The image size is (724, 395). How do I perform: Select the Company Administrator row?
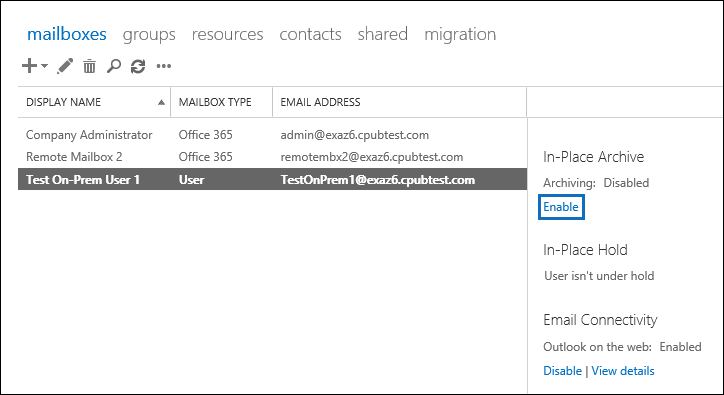coord(272,135)
